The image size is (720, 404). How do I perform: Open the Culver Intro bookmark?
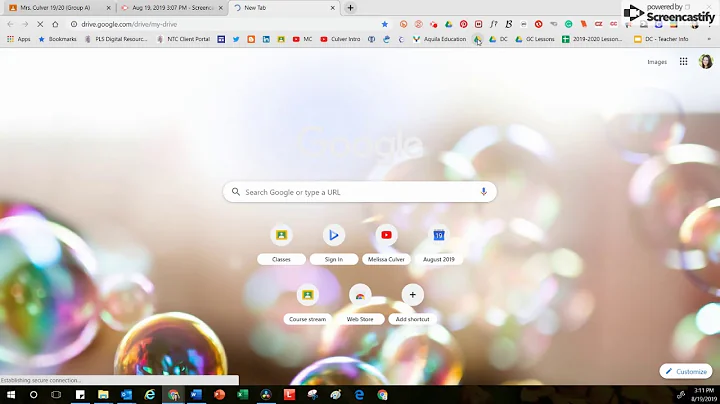tap(340, 39)
